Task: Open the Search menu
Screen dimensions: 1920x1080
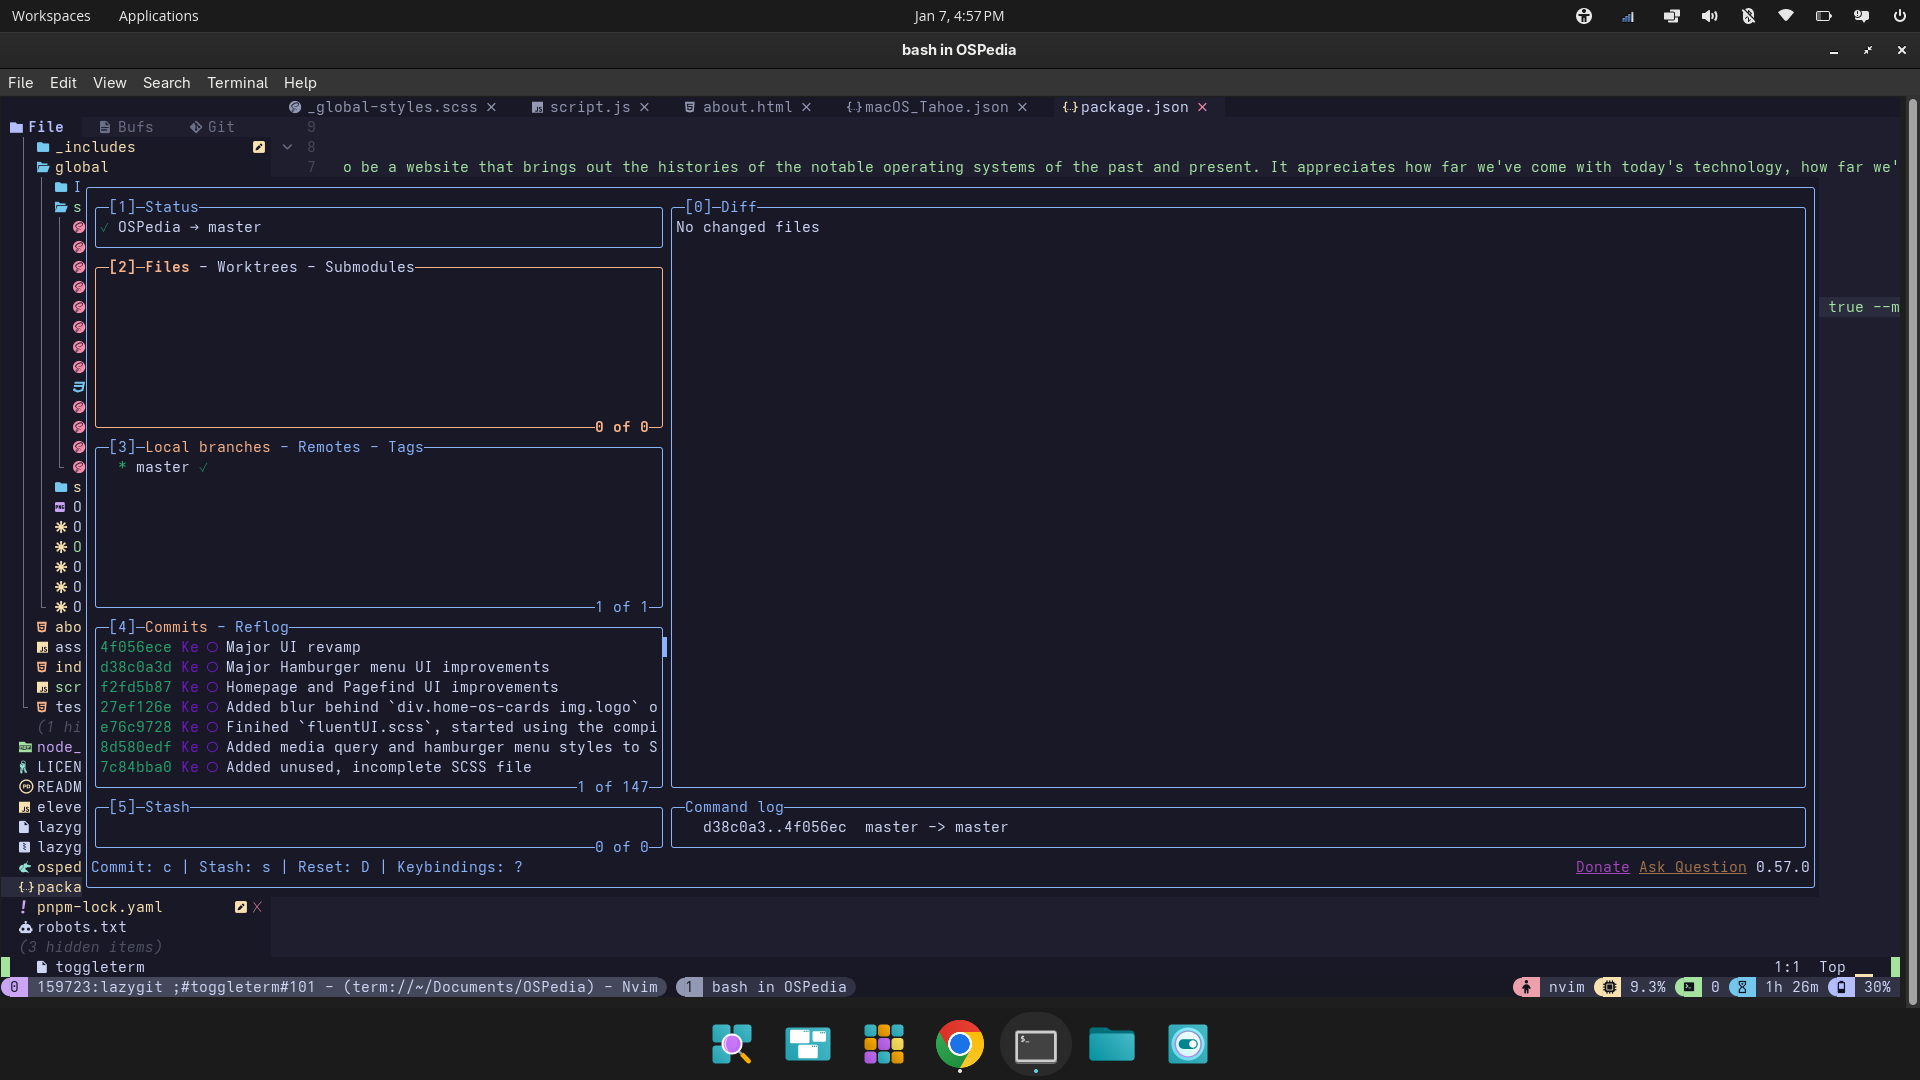Action: pyautogui.click(x=166, y=83)
